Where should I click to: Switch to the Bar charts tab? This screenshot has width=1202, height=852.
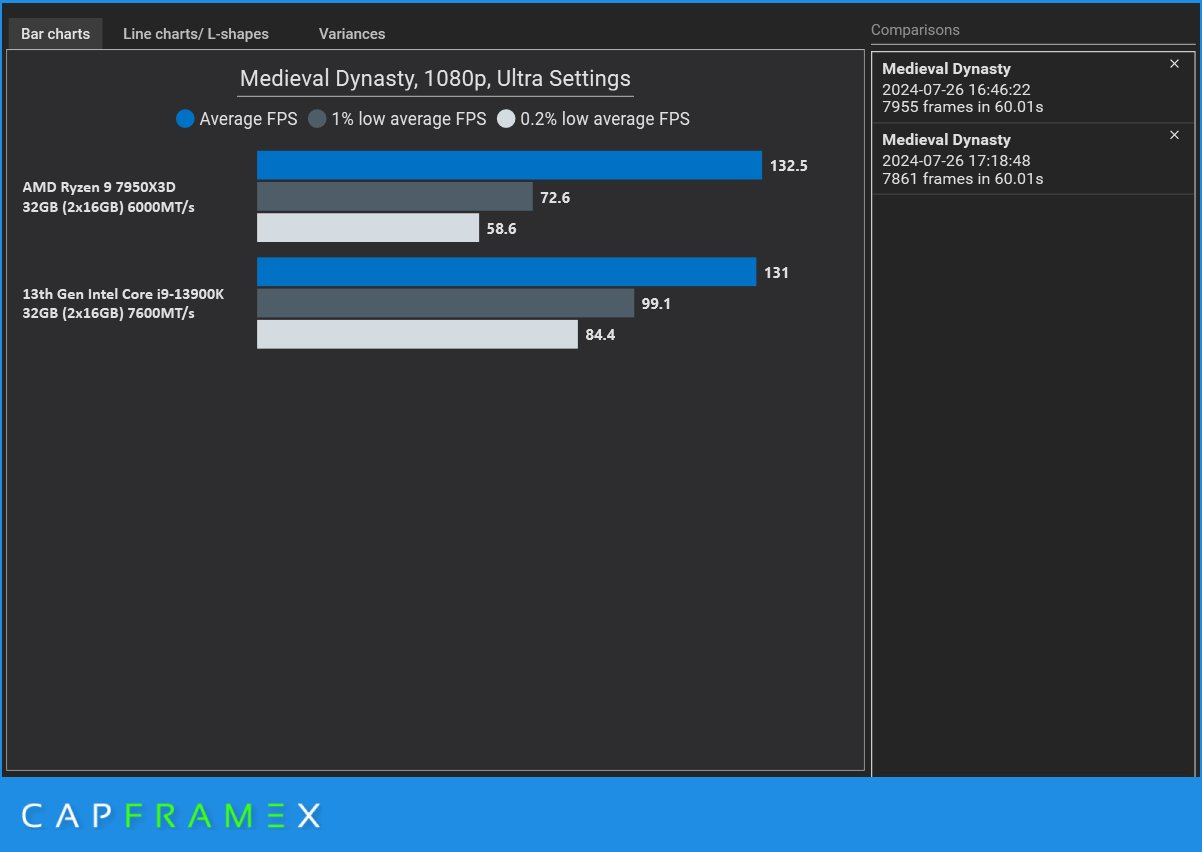pos(55,34)
